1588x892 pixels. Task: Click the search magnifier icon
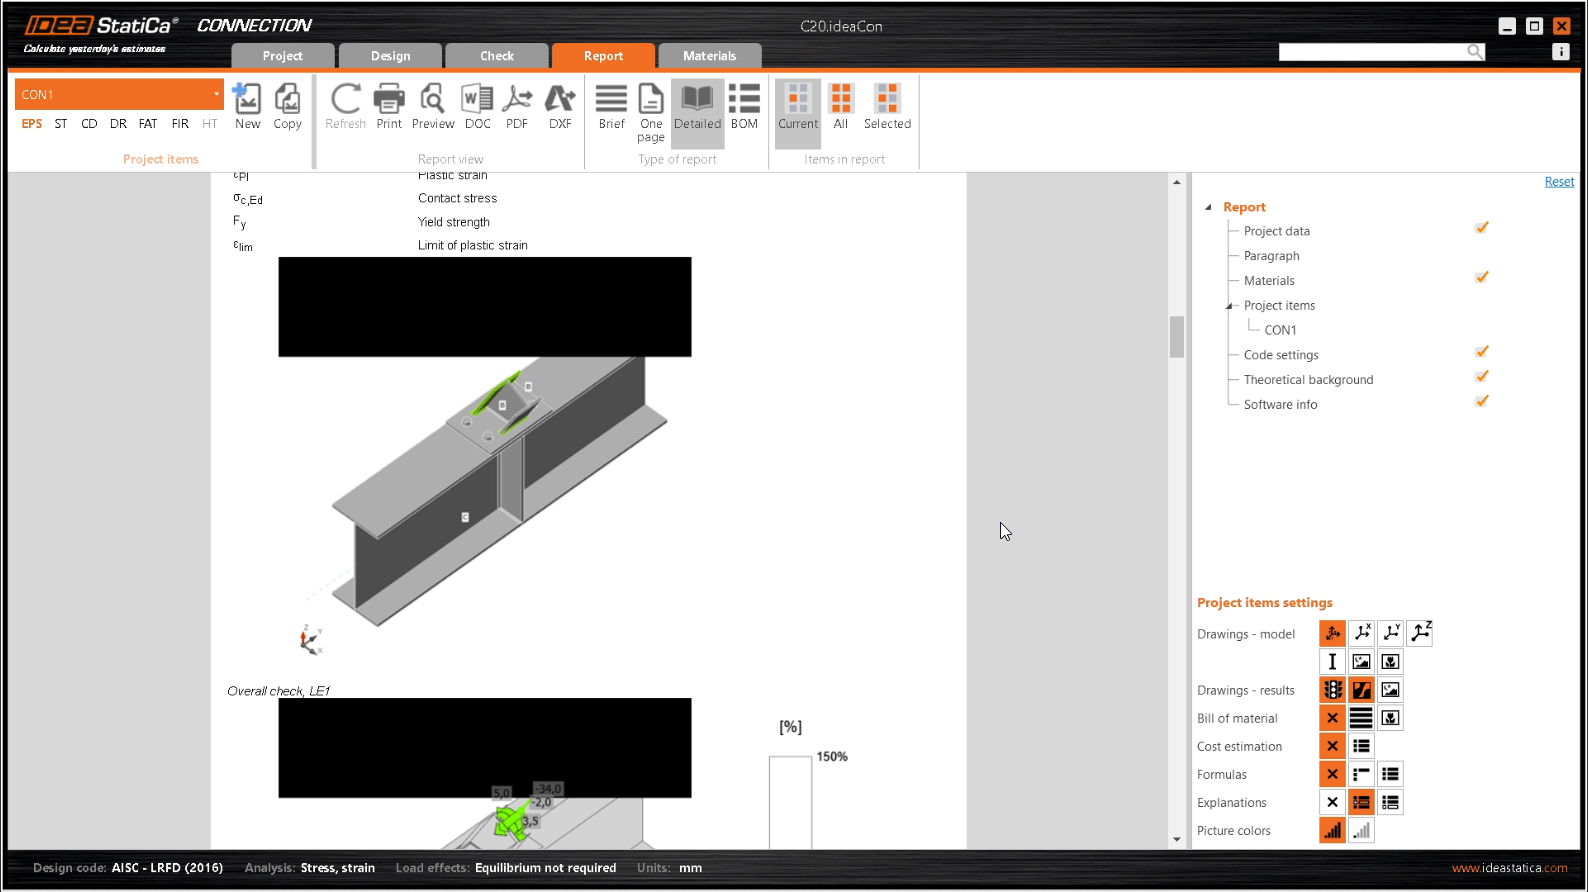click(x=1475, y=52)
